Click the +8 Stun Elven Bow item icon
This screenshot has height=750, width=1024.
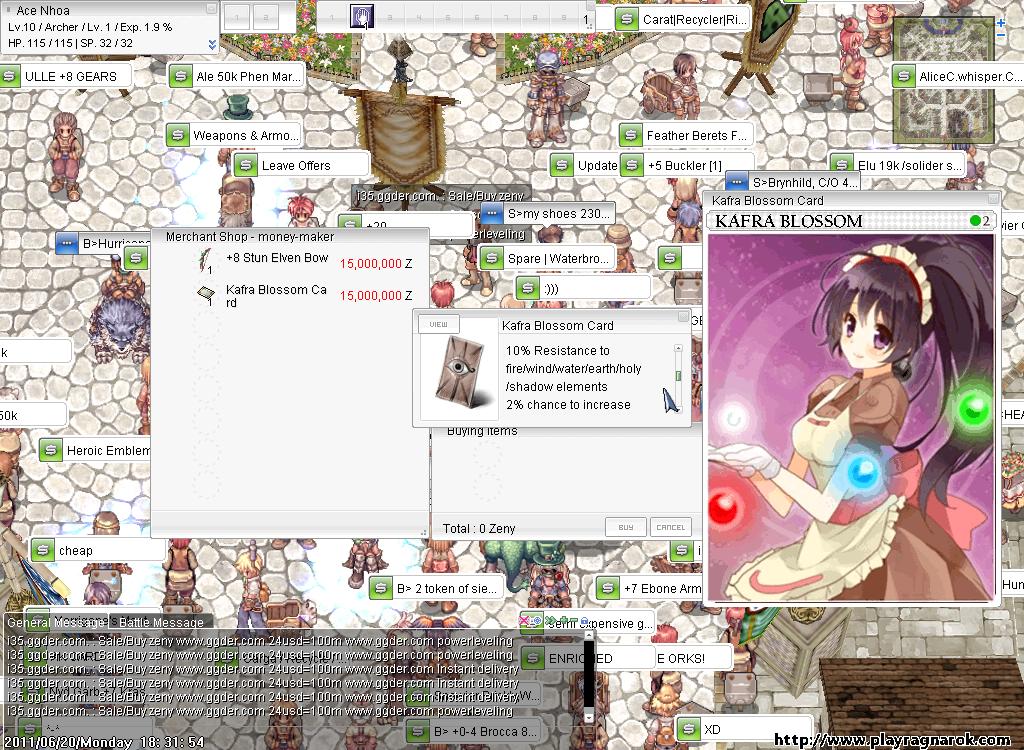206,261
